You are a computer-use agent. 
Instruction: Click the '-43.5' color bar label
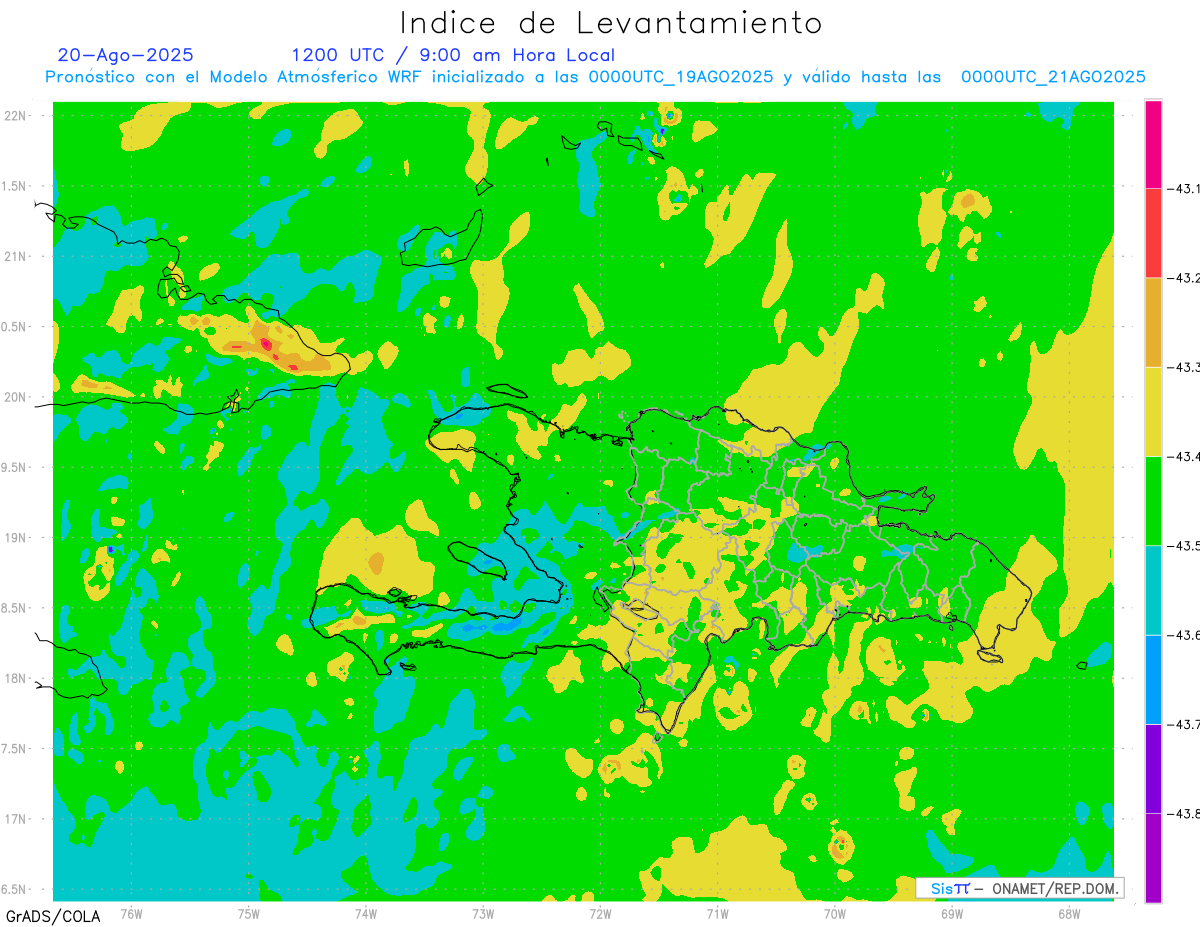coord(1184,546)
